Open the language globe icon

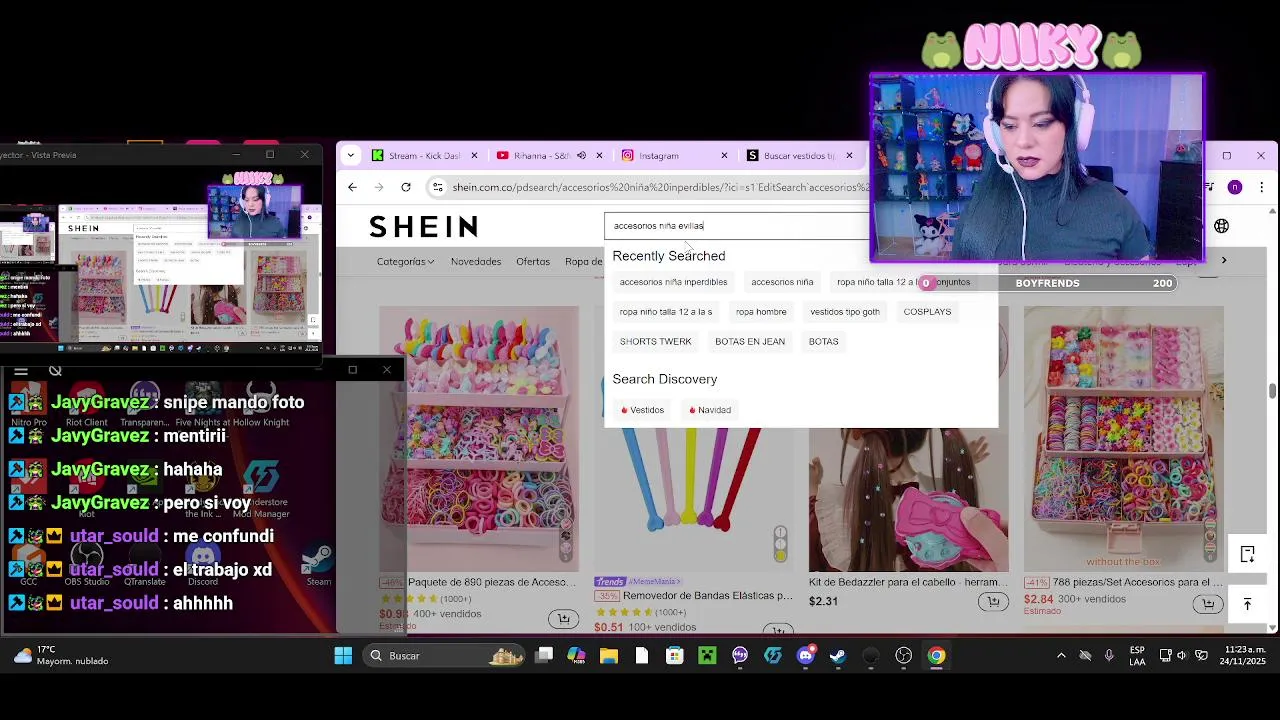(x=1221, y=226)
